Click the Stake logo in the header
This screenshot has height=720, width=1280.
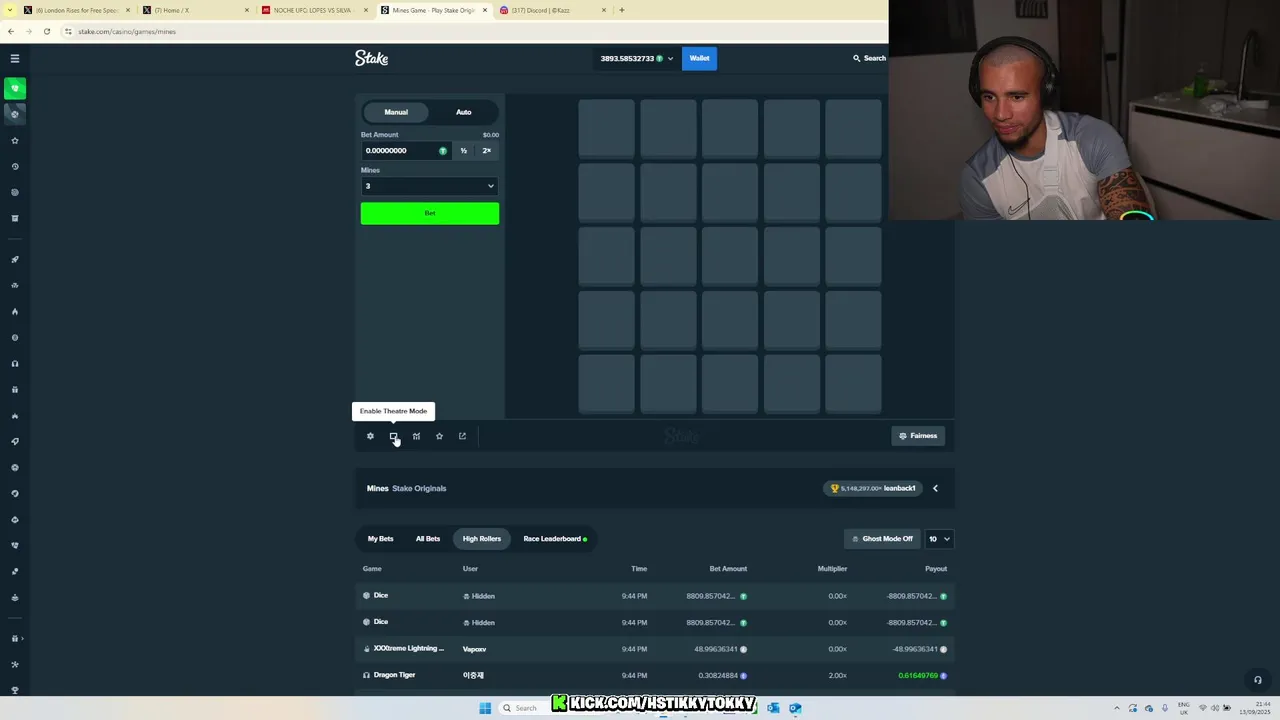pos(371,58)
